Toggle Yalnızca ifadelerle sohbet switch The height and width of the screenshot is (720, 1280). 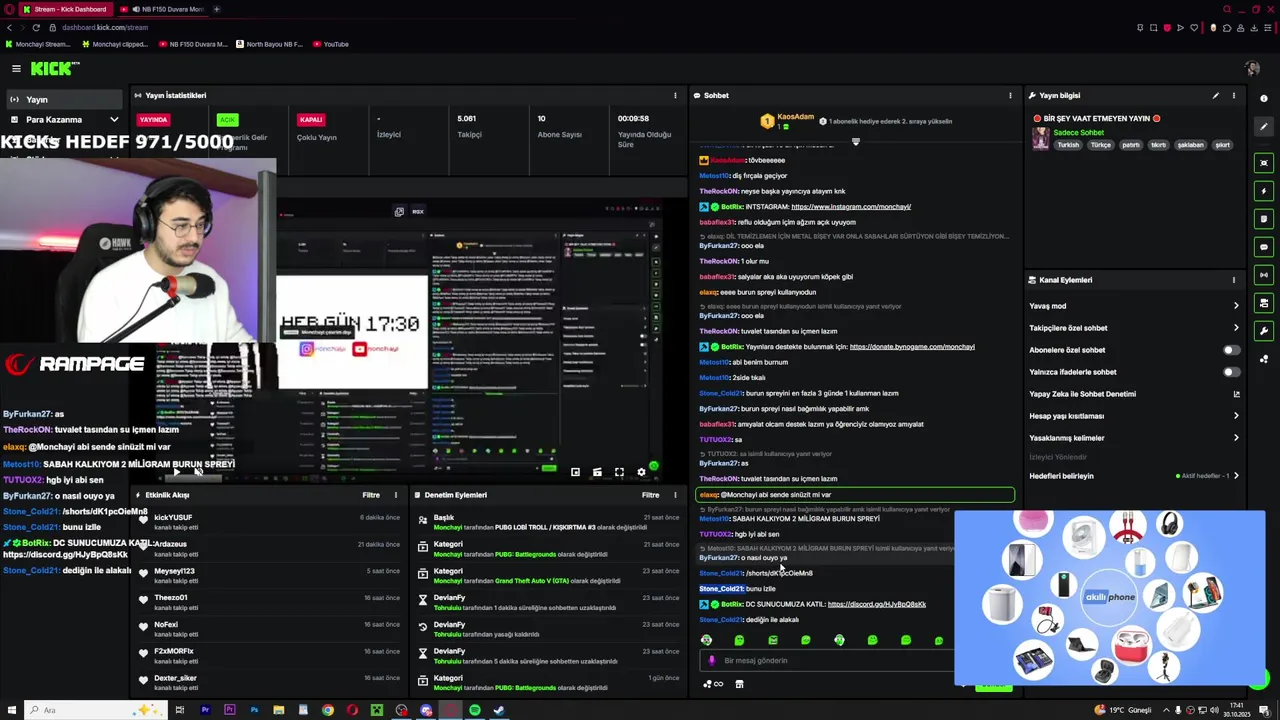coord(1231,372)
